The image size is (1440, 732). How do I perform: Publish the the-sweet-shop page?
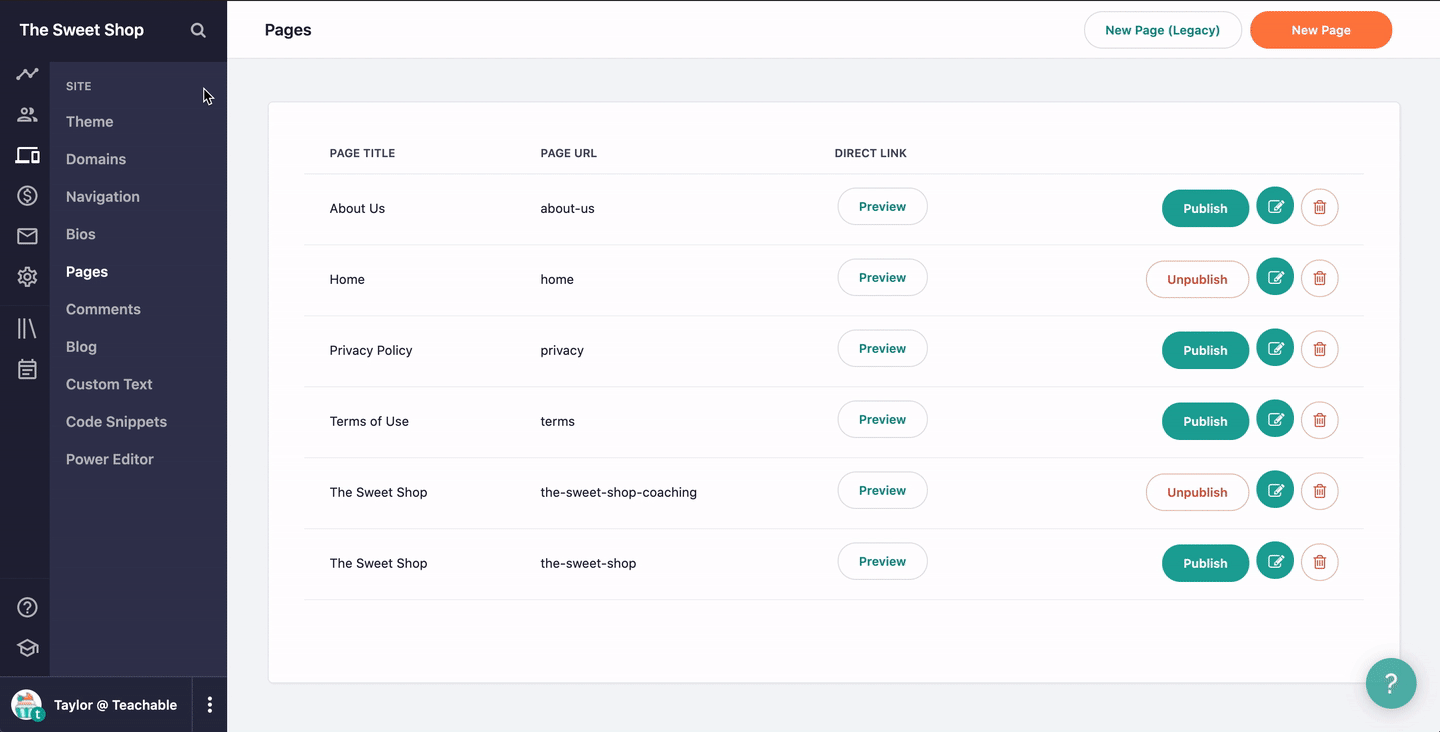point(1205,563)
